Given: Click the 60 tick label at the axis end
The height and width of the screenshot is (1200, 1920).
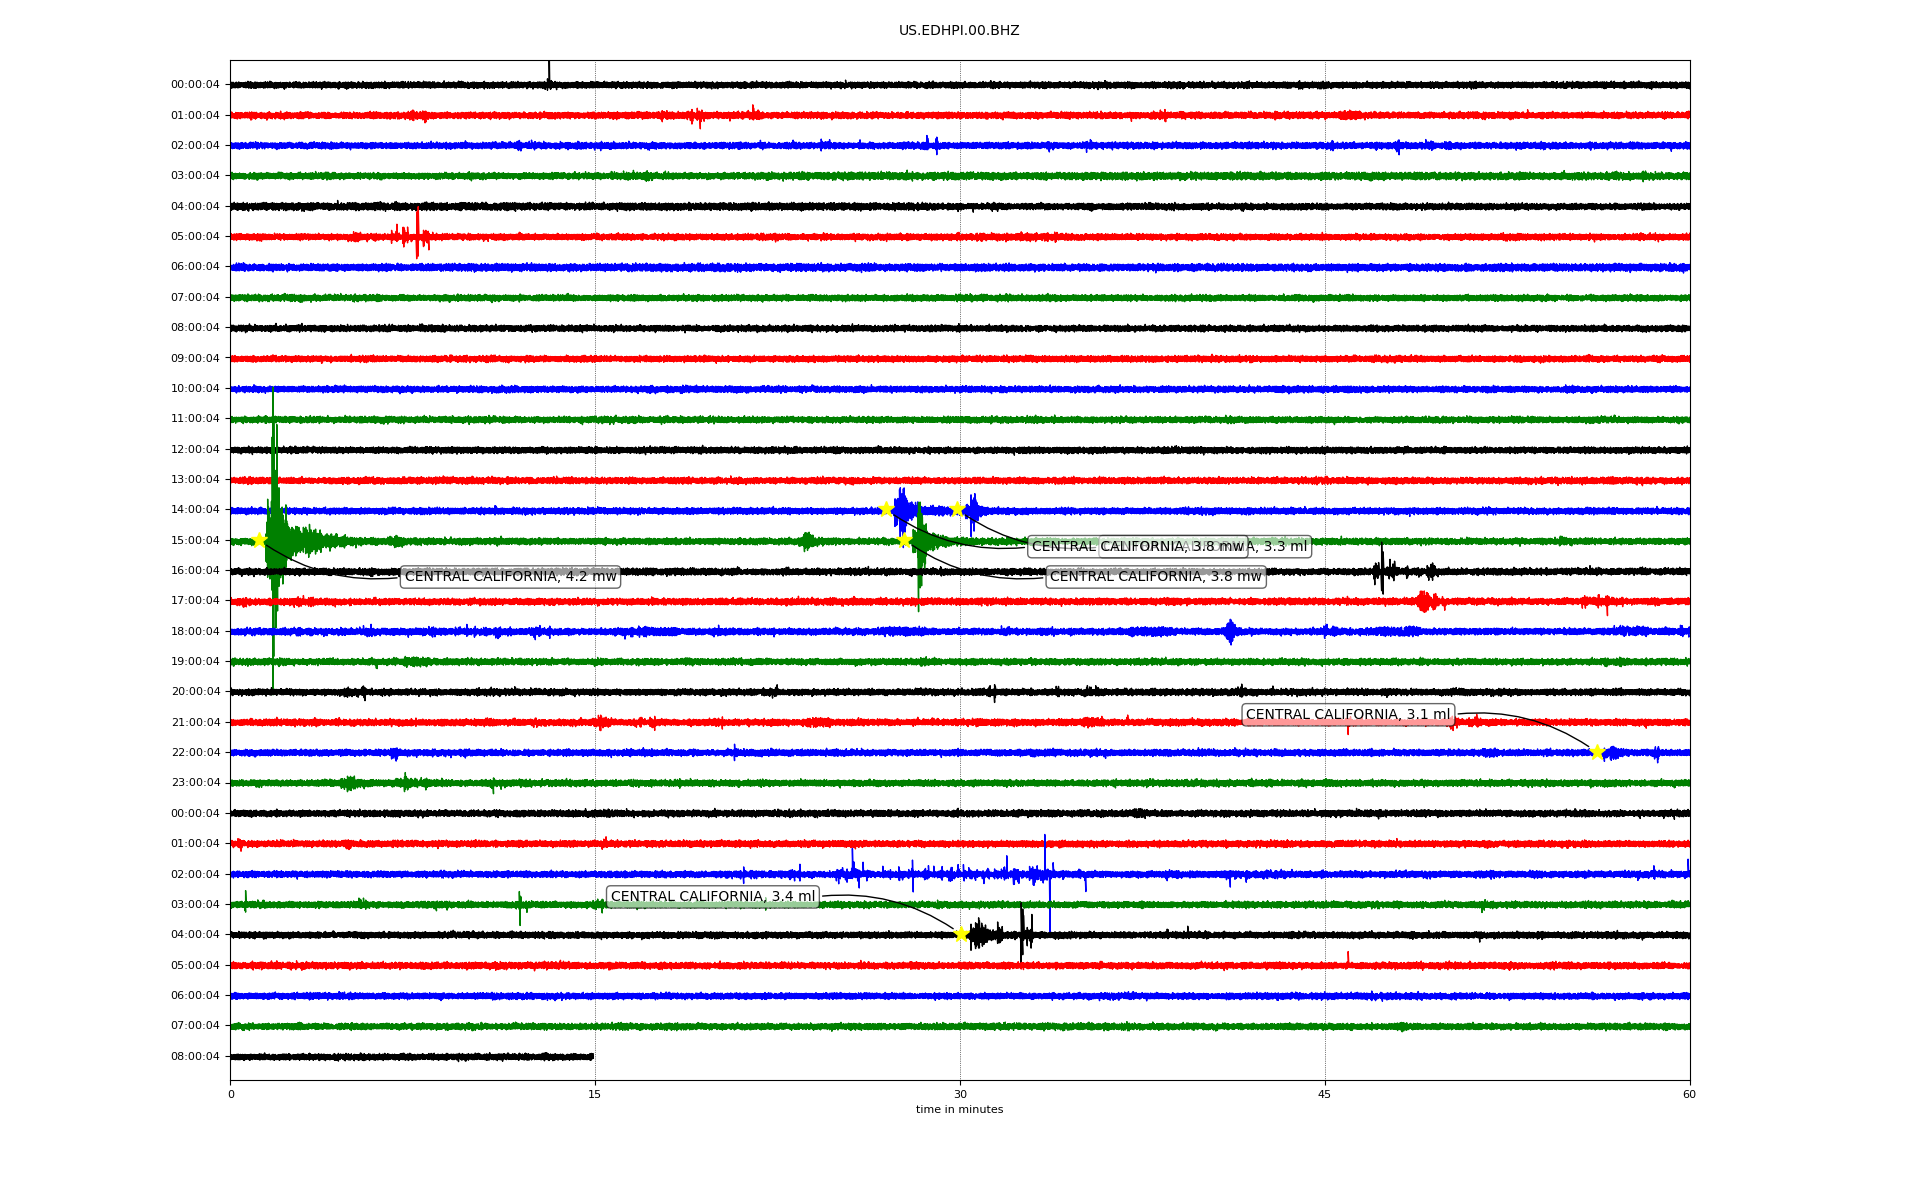Looking at the screenshot, I should [x=1689, y=1094].
